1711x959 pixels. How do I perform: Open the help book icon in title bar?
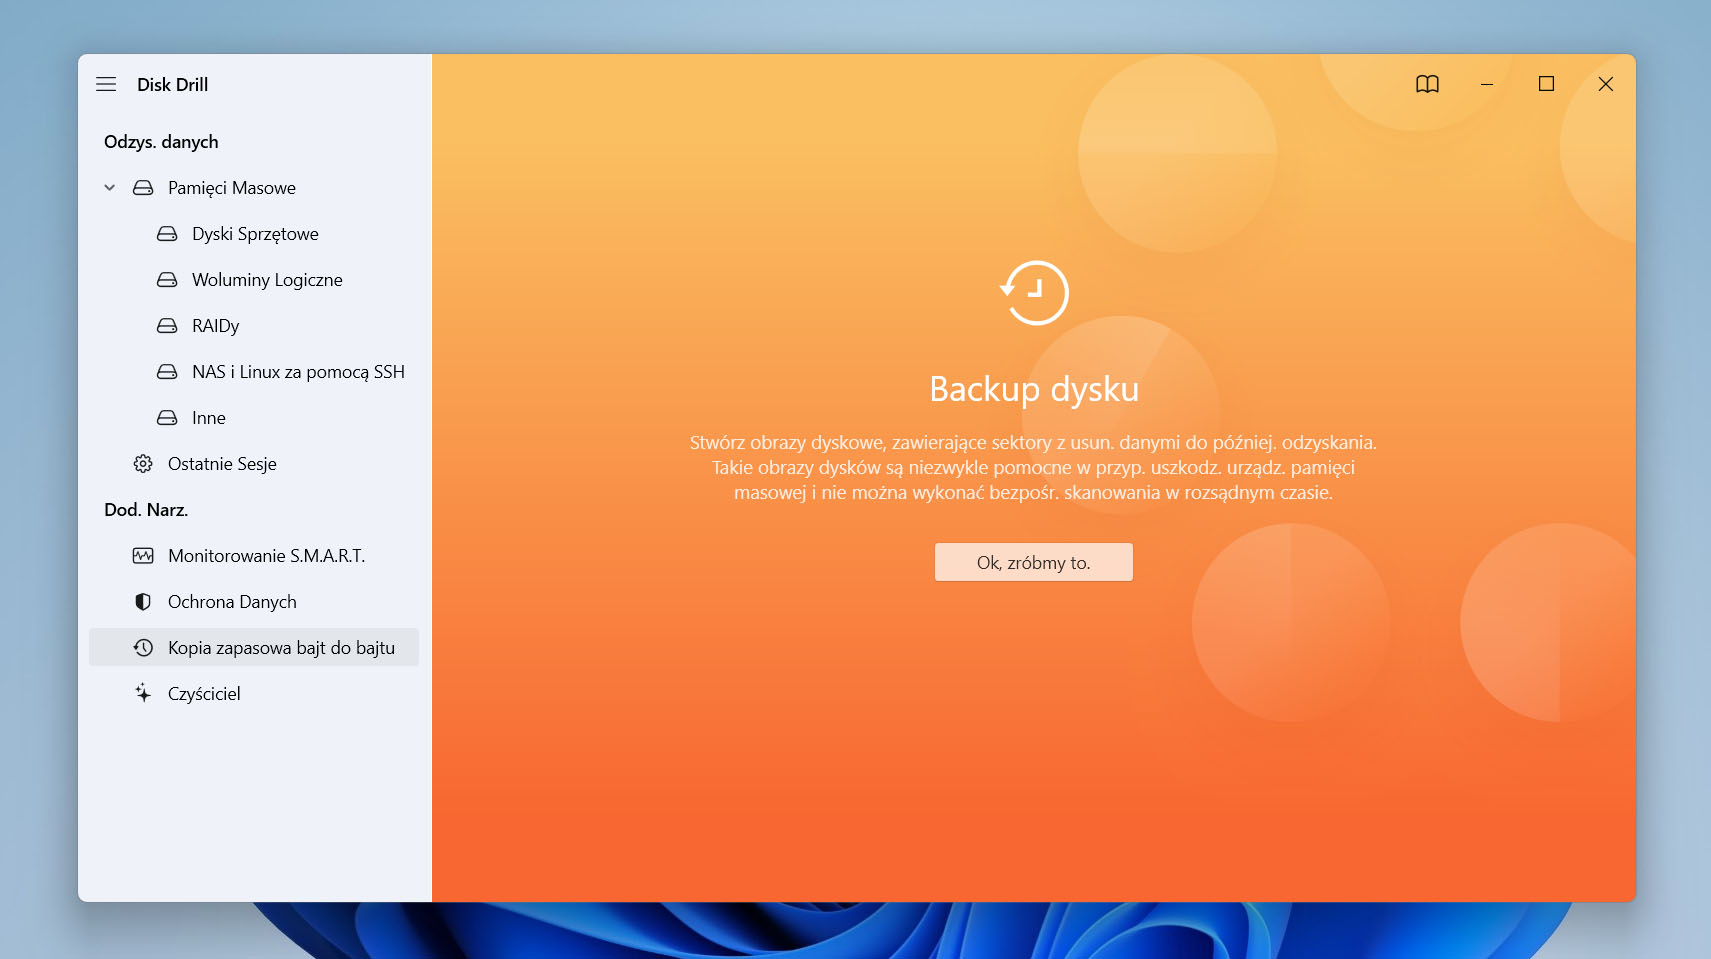(x=1427, y=84)
